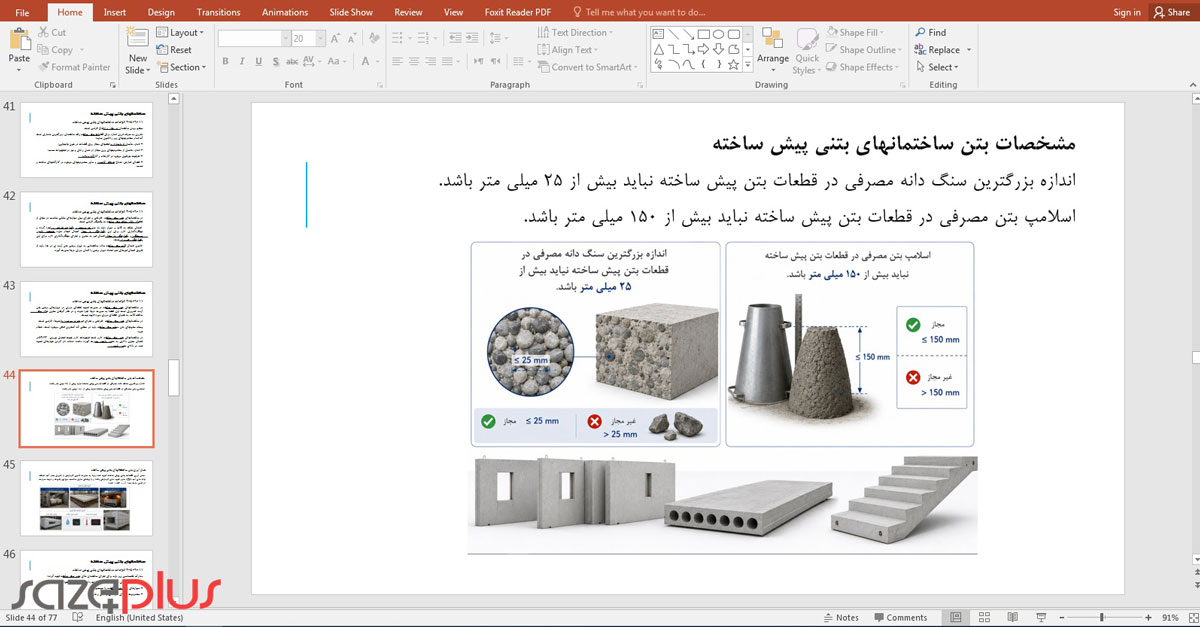Open the Comments pane

899,617
